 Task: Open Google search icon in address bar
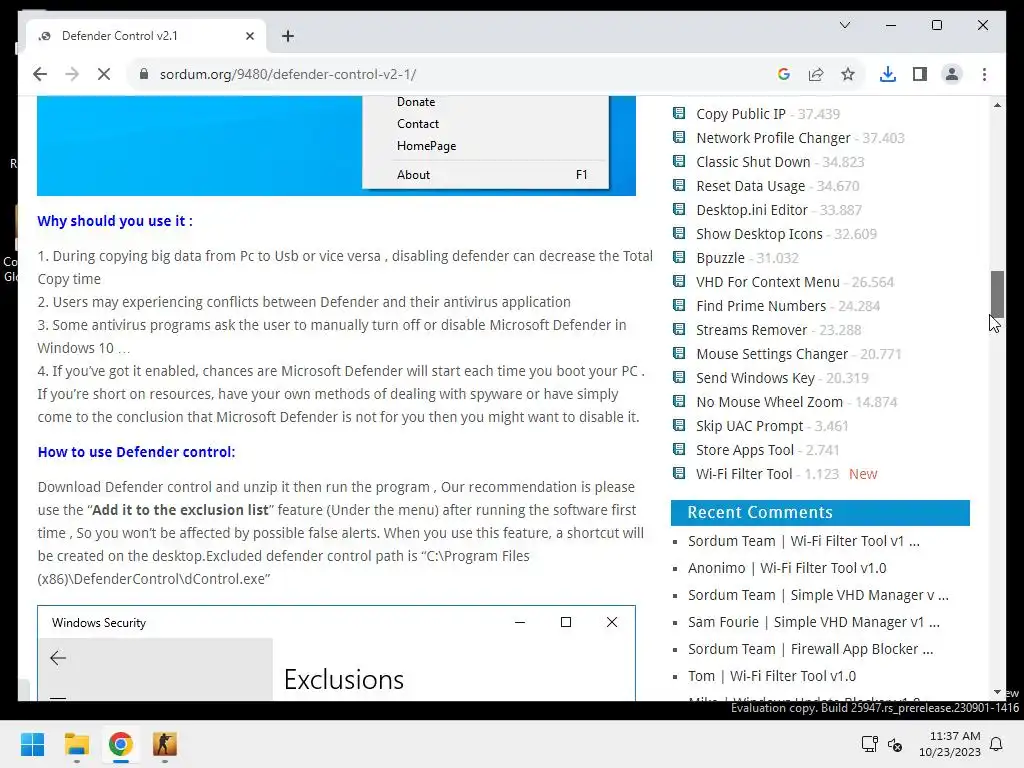(x=784, y=74)
